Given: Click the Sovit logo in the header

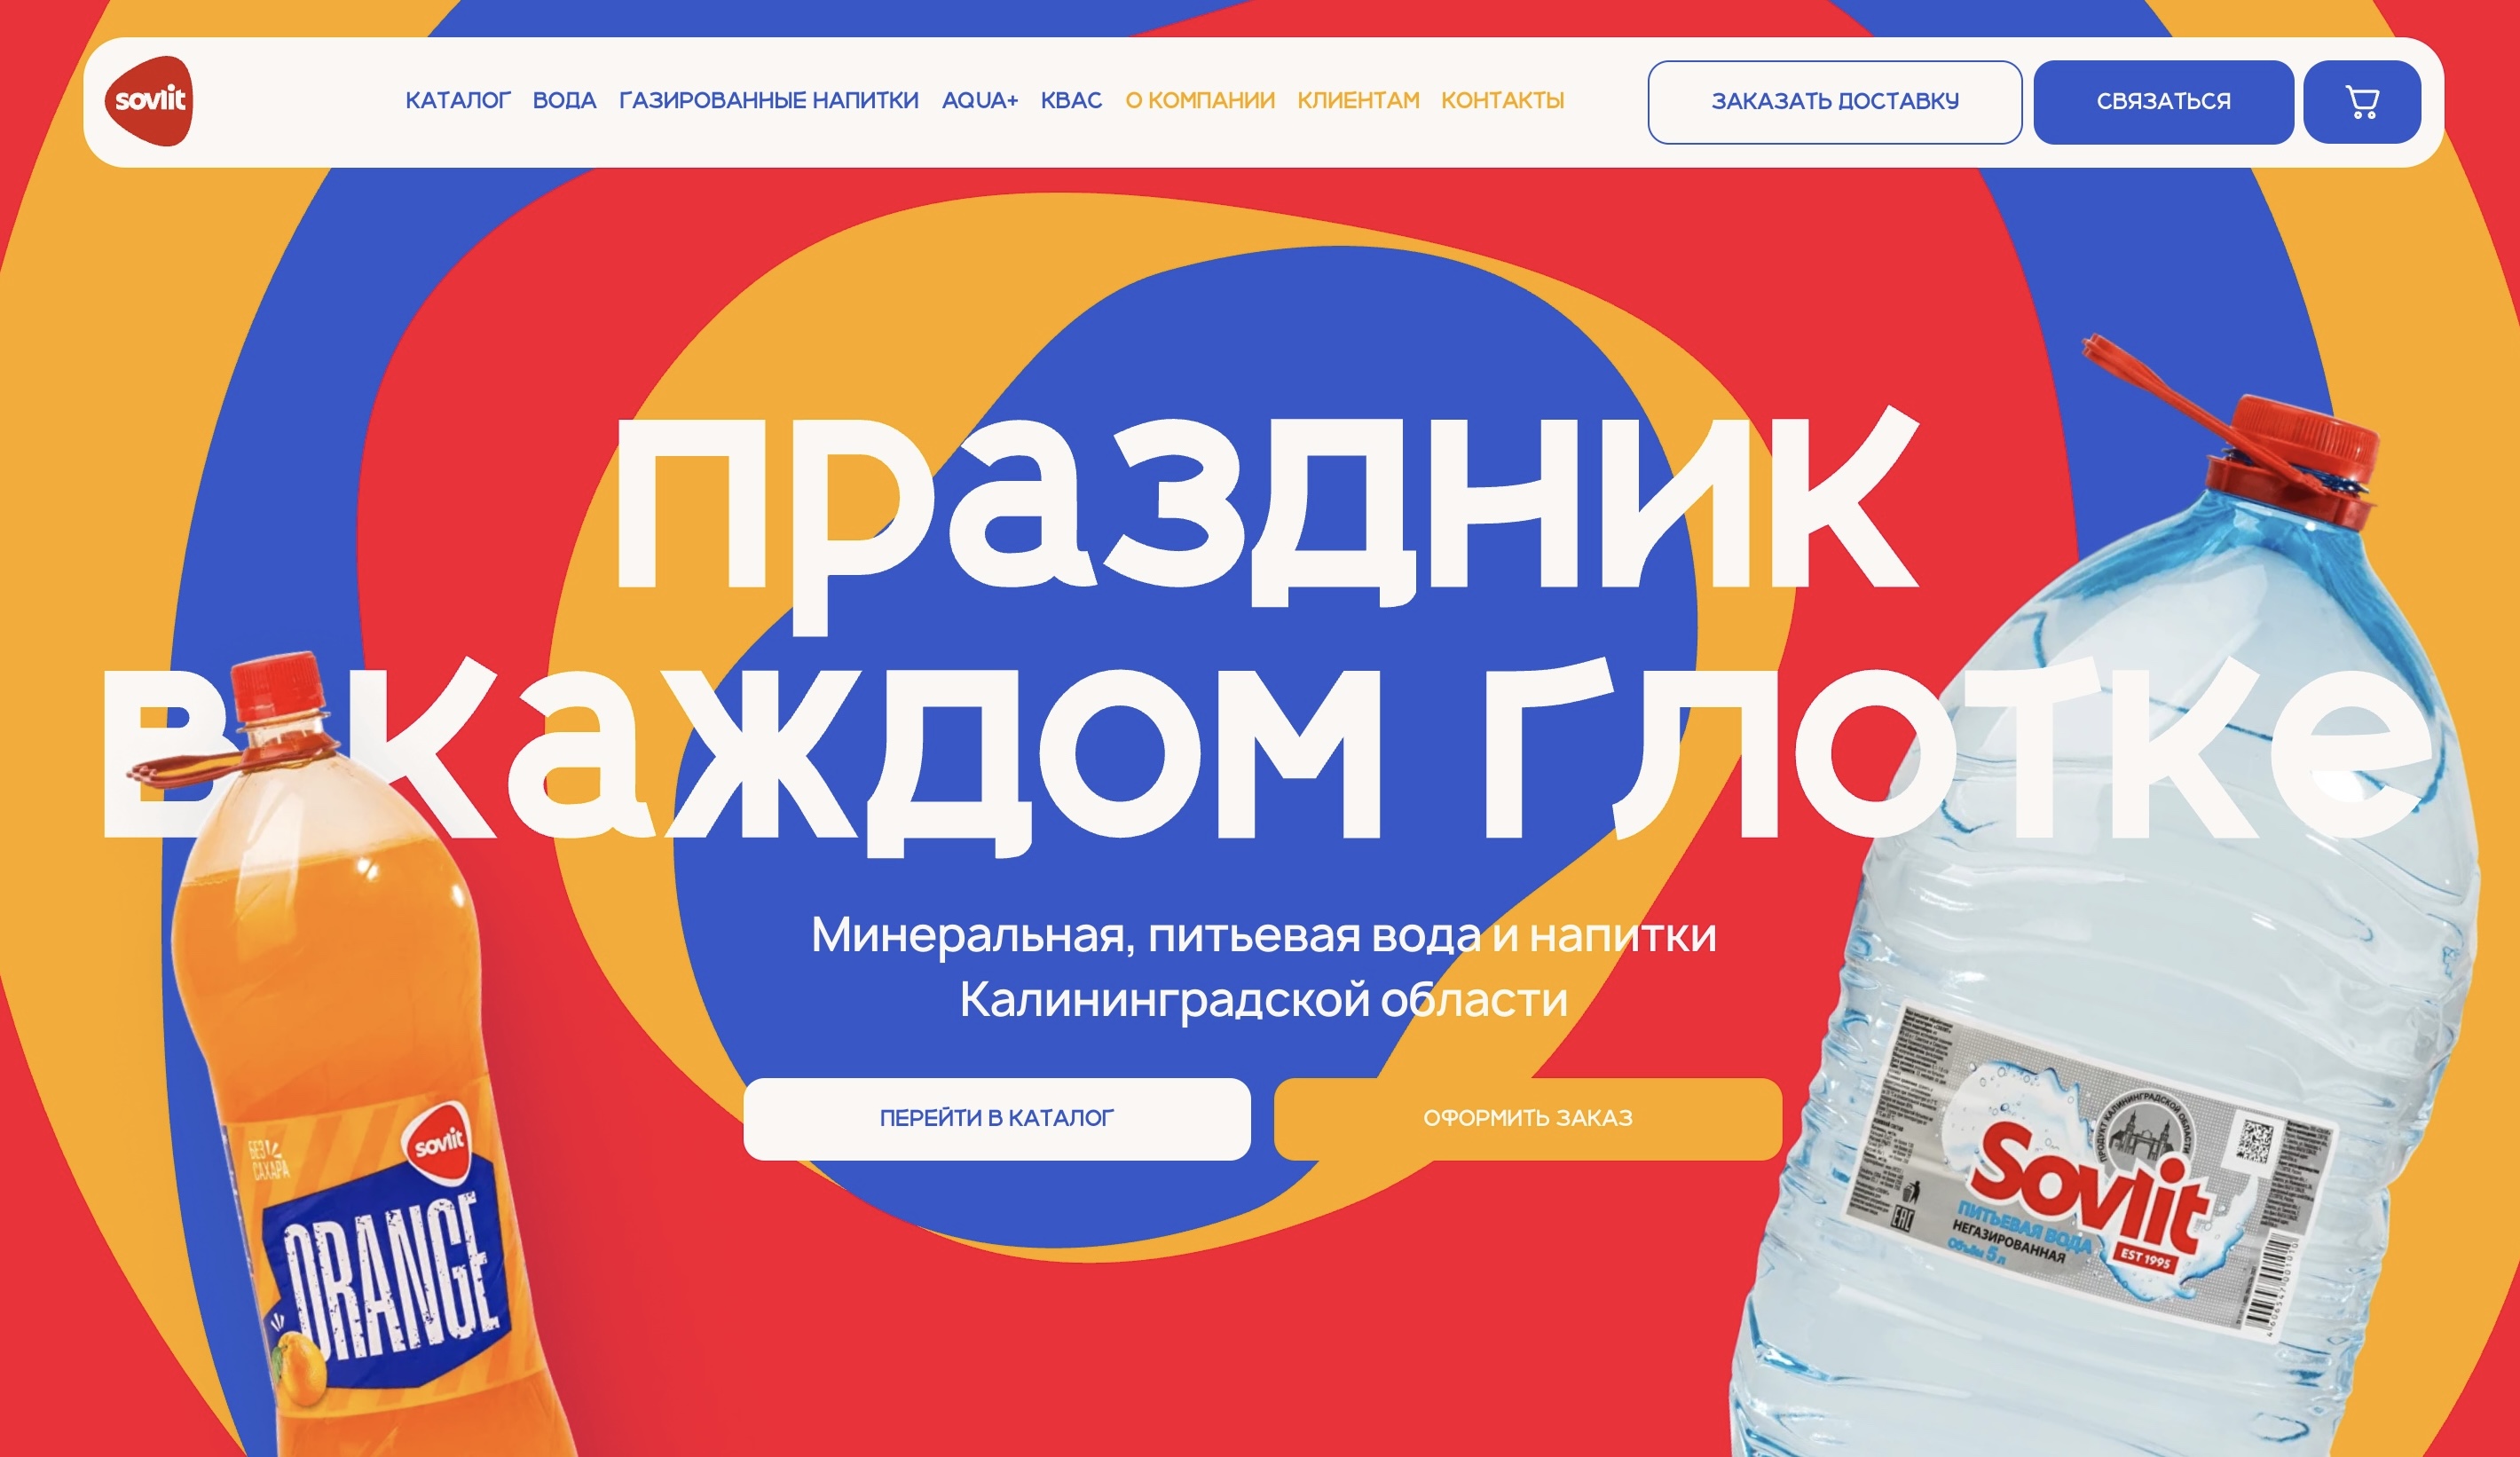Looking at the screenshot, I should (149, 101).
